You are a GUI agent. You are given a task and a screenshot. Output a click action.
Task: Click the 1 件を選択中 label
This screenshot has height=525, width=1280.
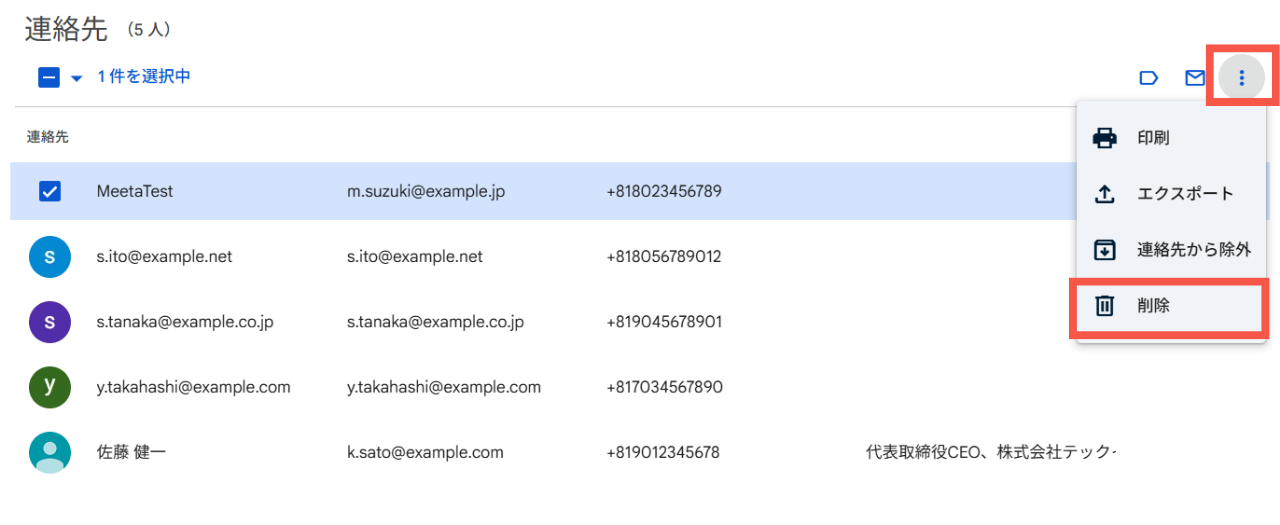pos(144,76)
